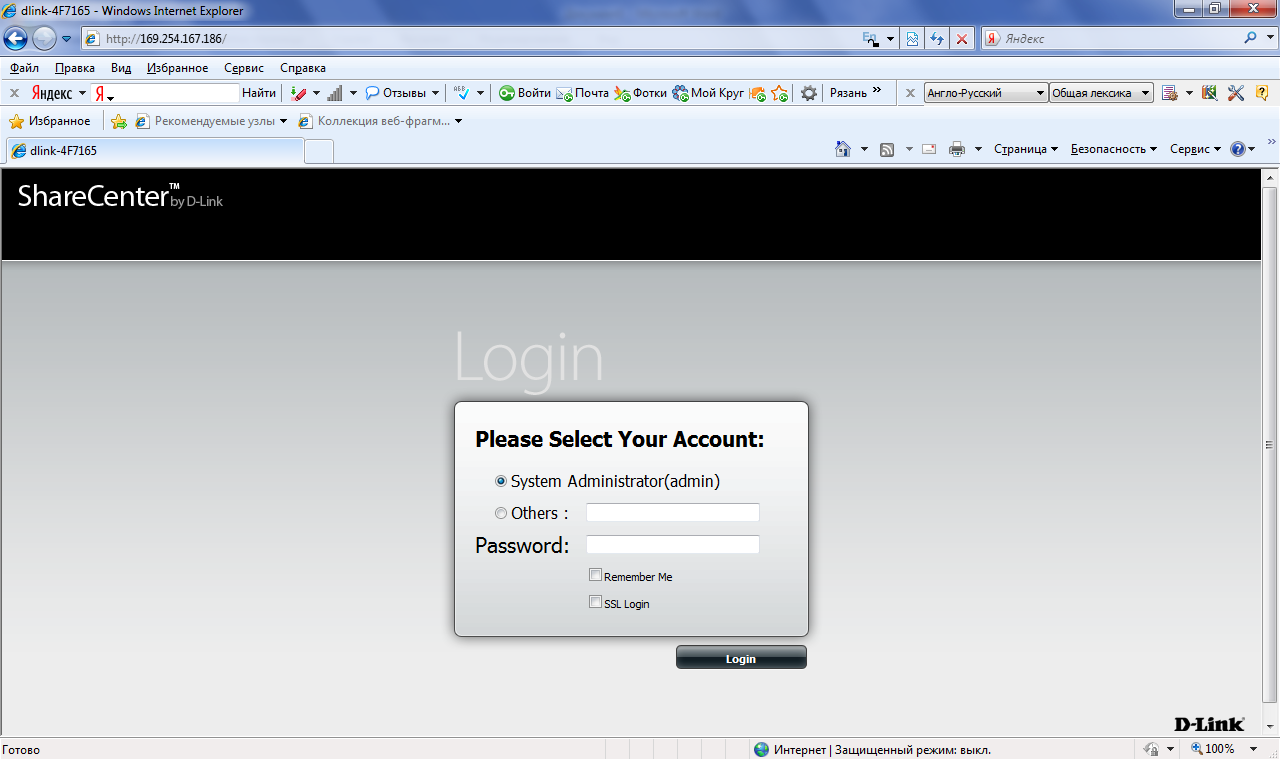Image resolution: width=1280 pixels, height=760 pixels.
Task: Click the browser Forward arrow button
Action: click(x=44, y=39)
